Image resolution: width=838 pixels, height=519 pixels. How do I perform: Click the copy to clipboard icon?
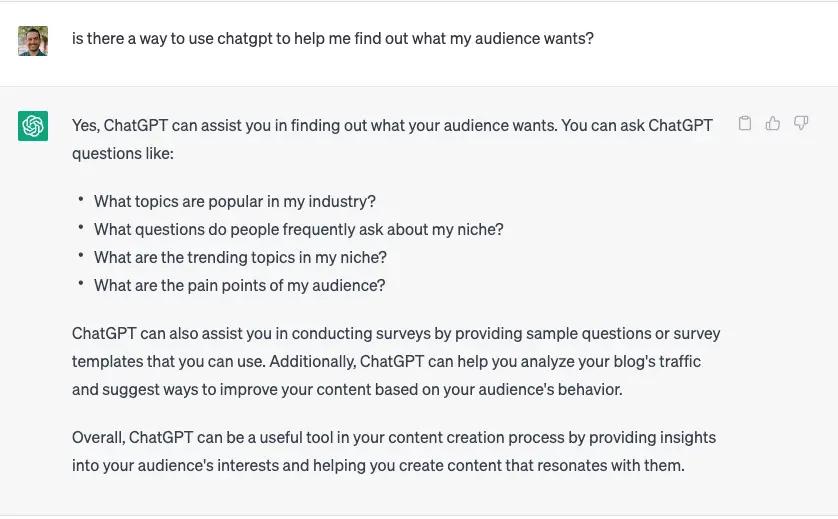point(744,123)
